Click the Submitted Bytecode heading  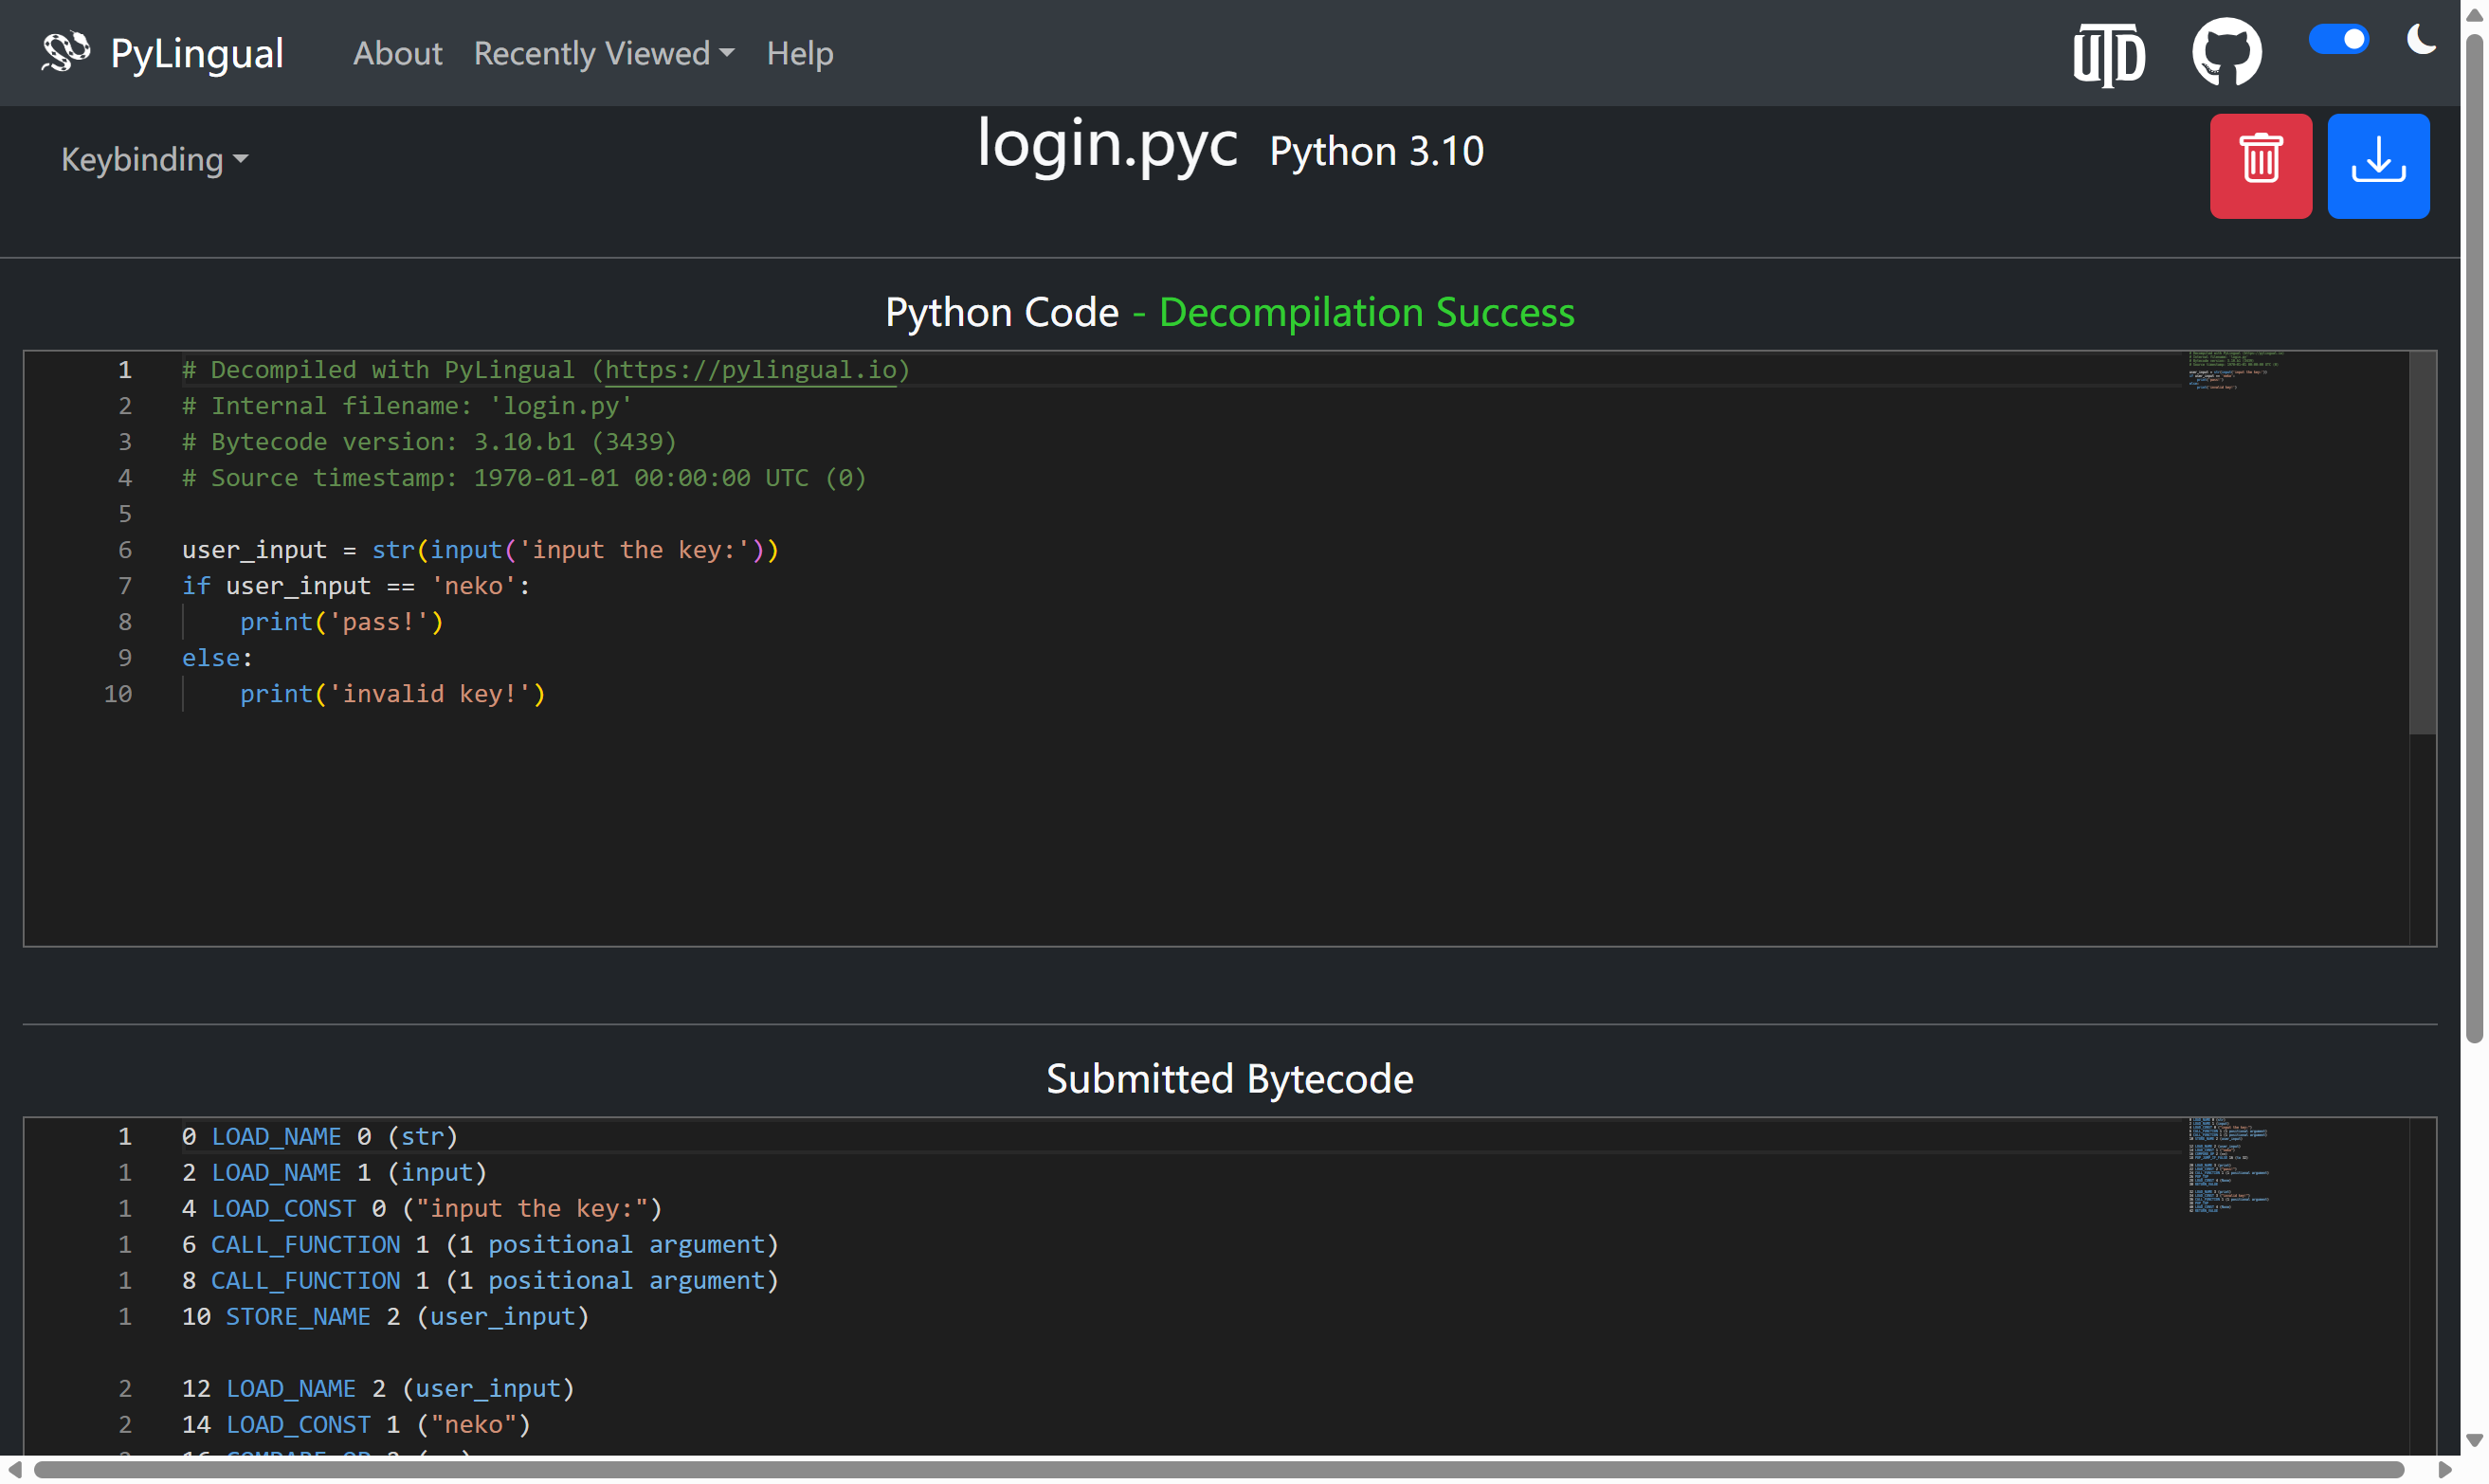1229,1079
